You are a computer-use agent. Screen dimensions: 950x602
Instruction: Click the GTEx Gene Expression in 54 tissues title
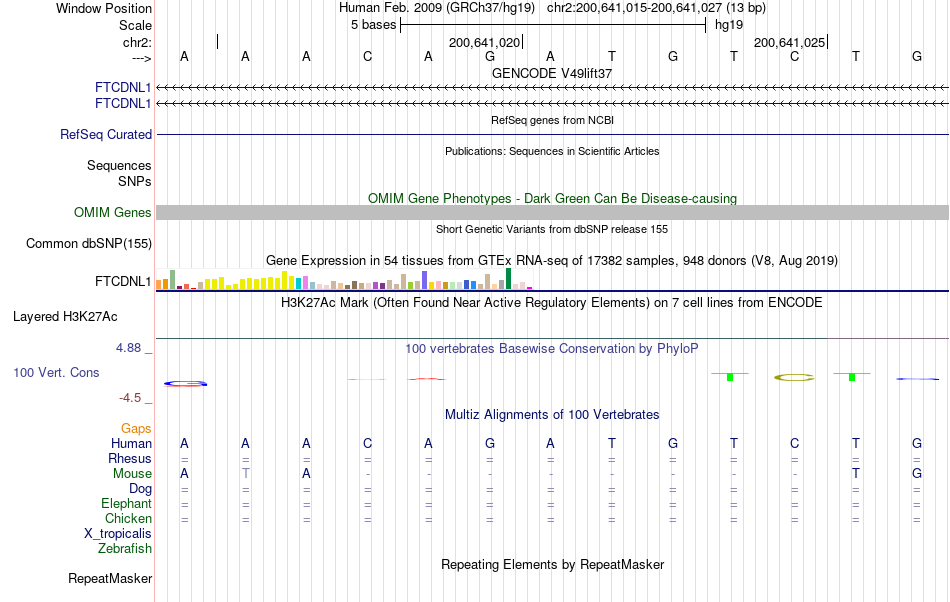pos(552,260)
